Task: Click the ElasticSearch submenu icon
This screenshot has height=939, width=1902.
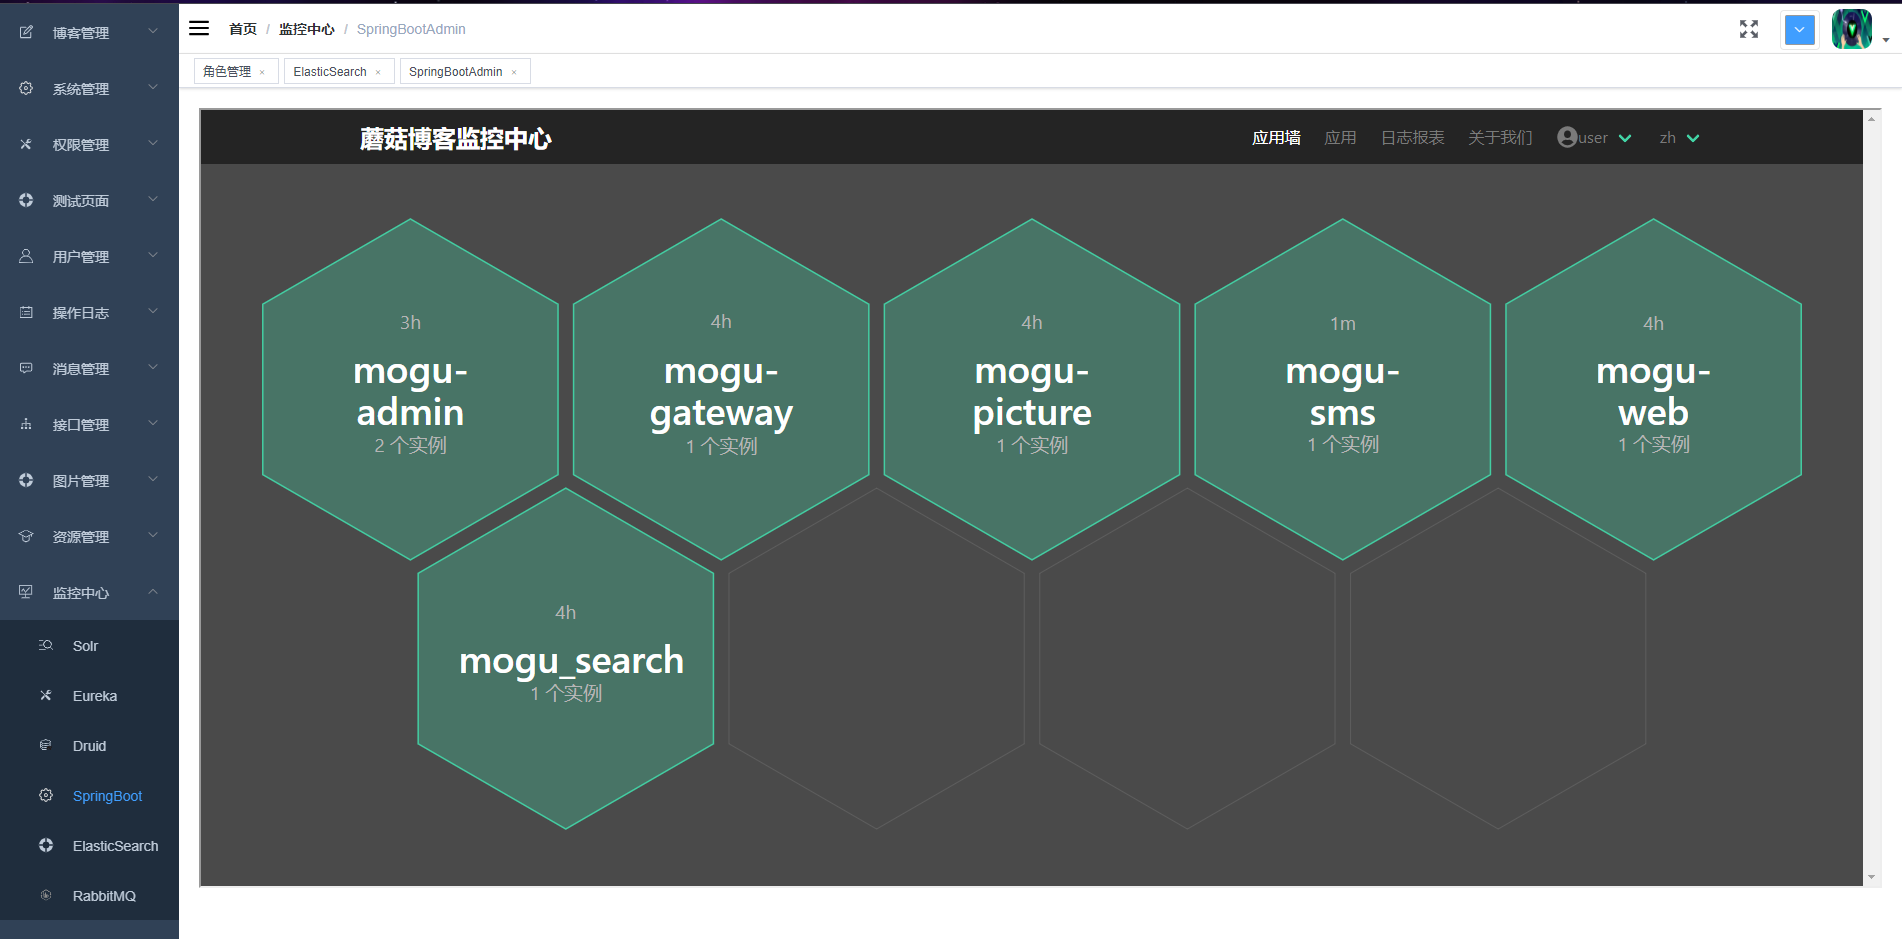Action: 46,845
